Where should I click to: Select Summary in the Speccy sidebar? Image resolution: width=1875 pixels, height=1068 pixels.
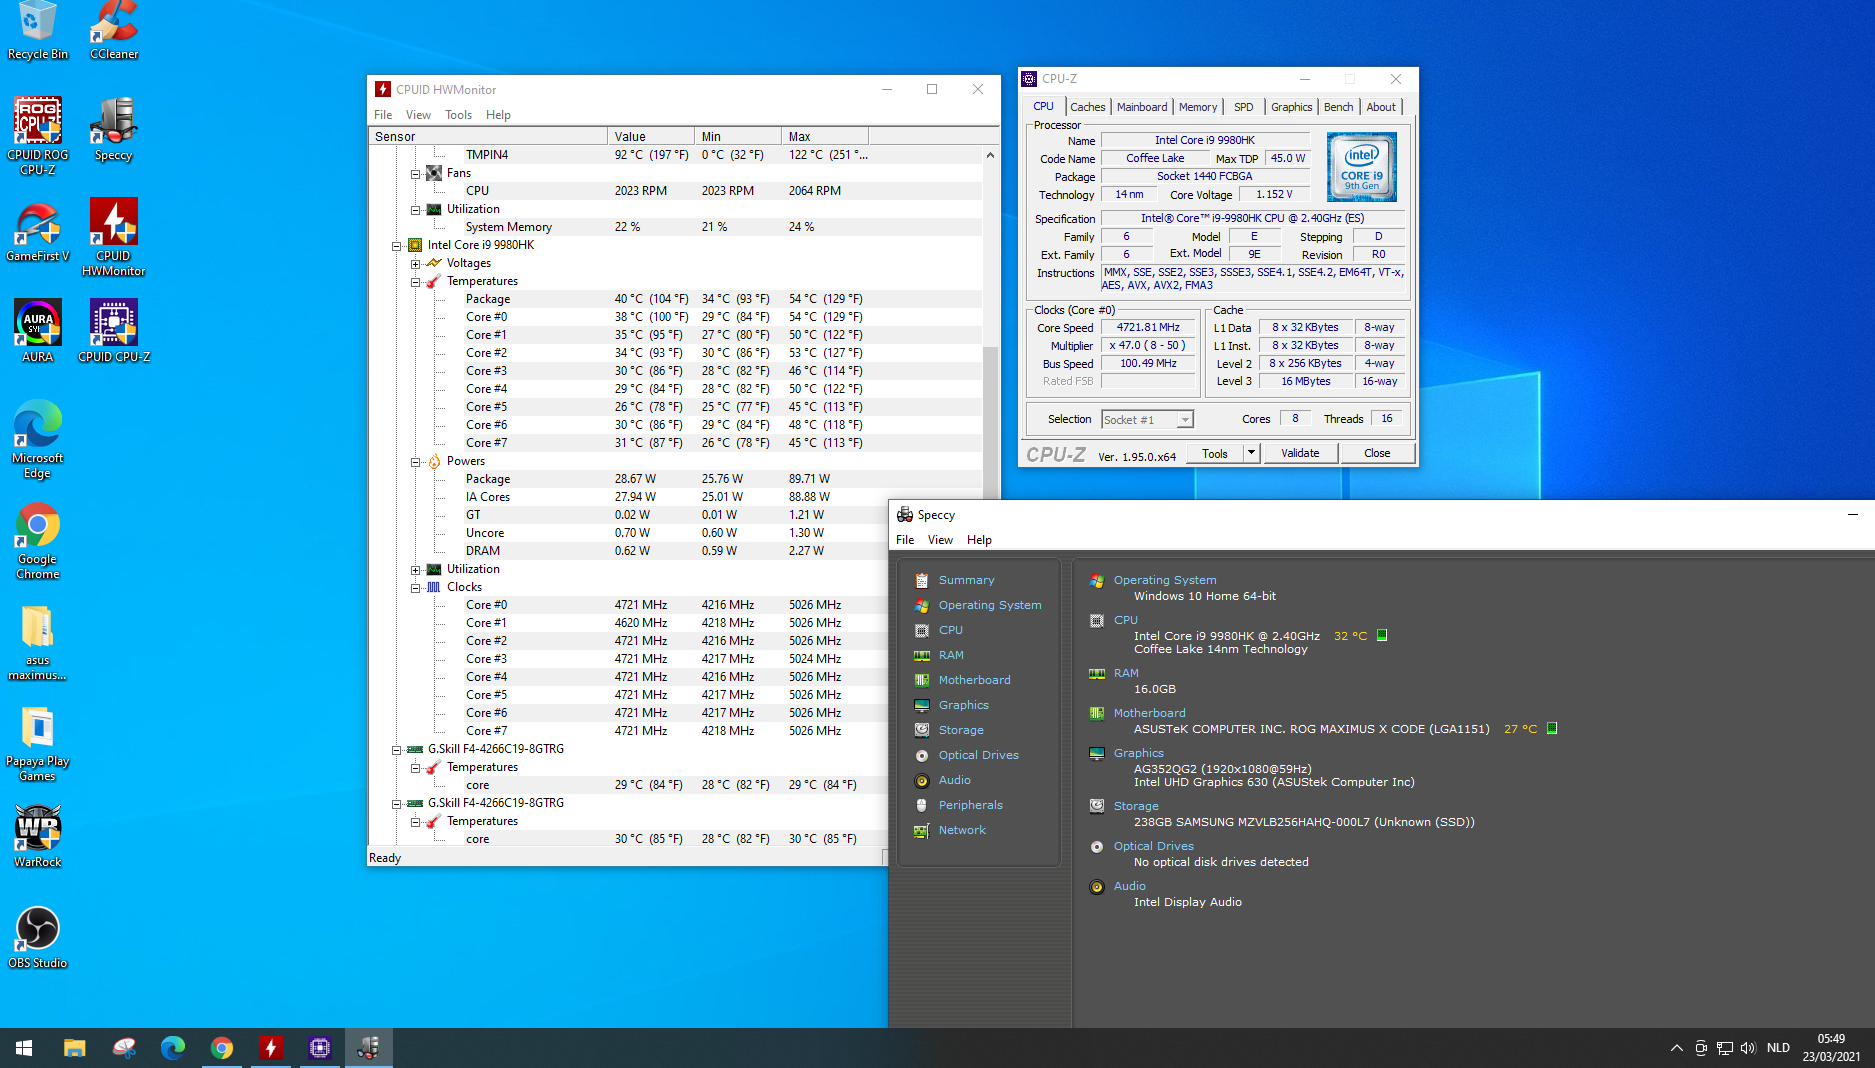tap(966, 580)
